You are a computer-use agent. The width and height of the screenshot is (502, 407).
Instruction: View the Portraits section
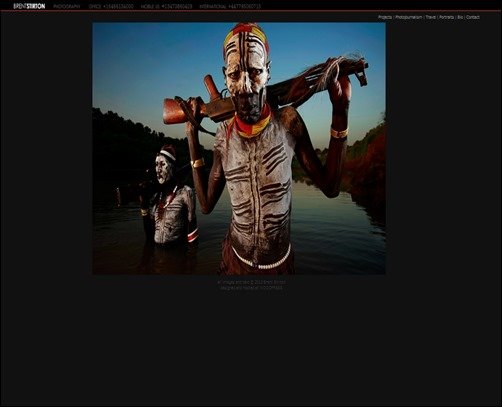(446, 17)
